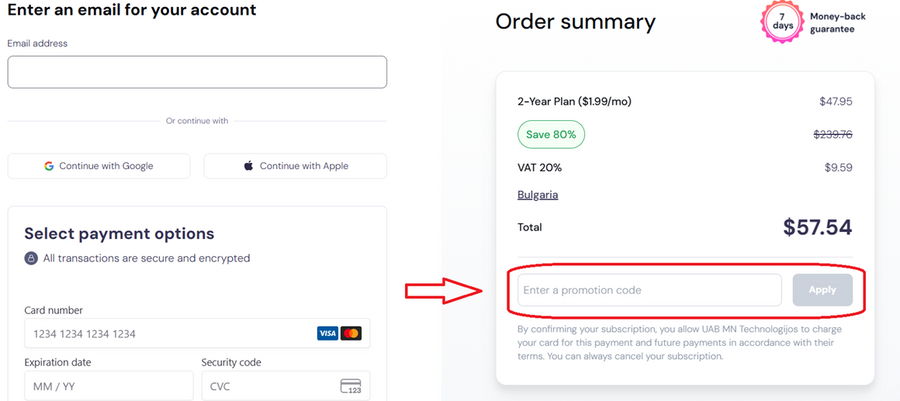The width and height of the screenshot is (900, 401).
Task: Open the Bulgaria country link
Action: pos(538,195)
